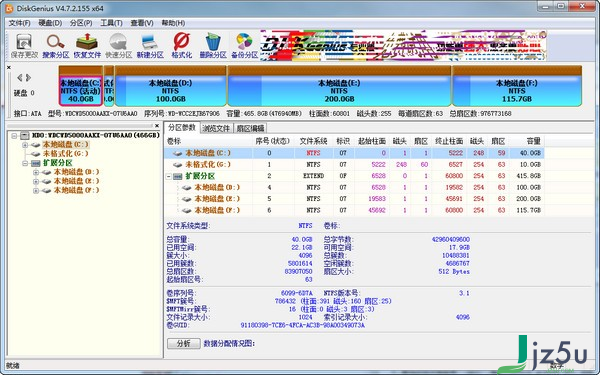Switch to the 浏览文件 tab

click(x=216, y=128)
